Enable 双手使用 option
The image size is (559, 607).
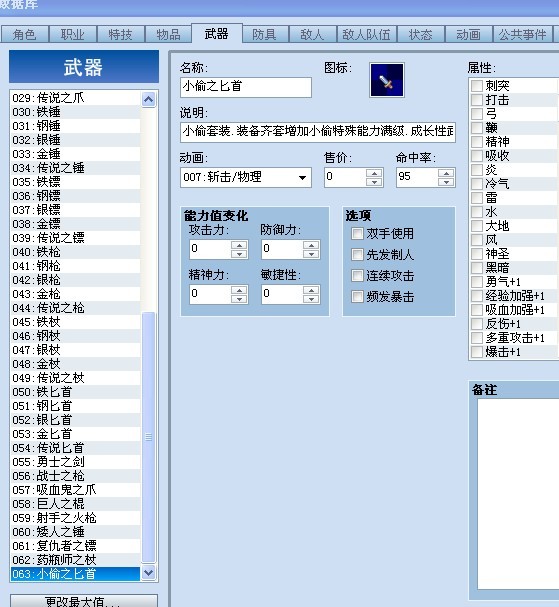coord(357,233)
